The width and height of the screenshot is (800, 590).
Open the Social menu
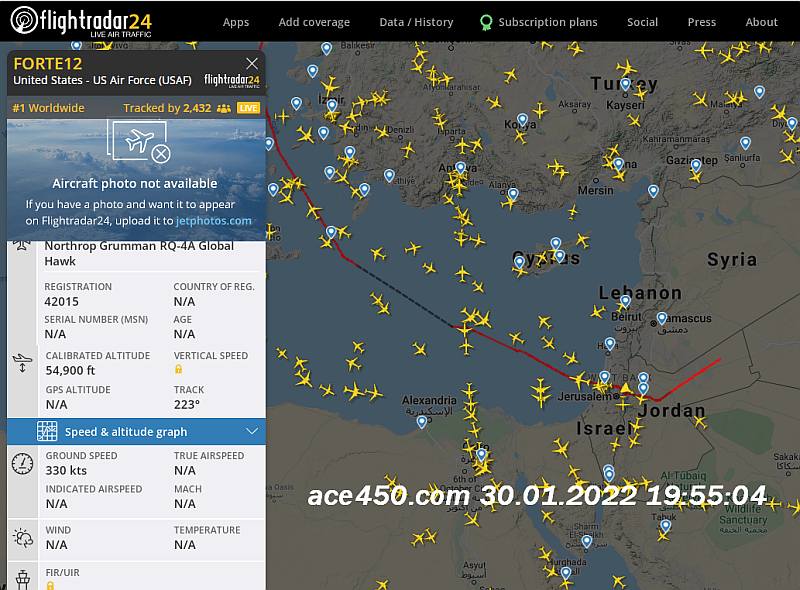[x=642, y=22]
